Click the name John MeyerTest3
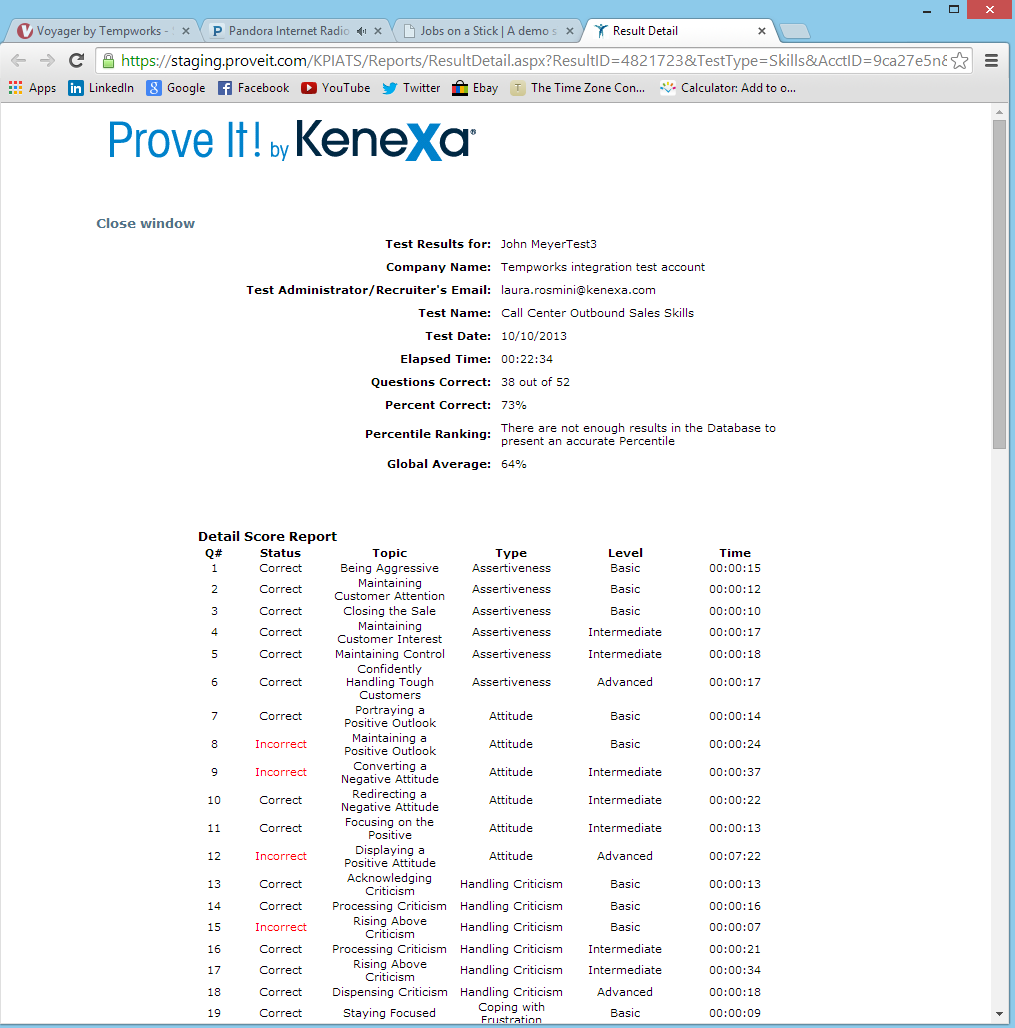The height and width of the screenshot is (1028, 1015). pos(549,244)
